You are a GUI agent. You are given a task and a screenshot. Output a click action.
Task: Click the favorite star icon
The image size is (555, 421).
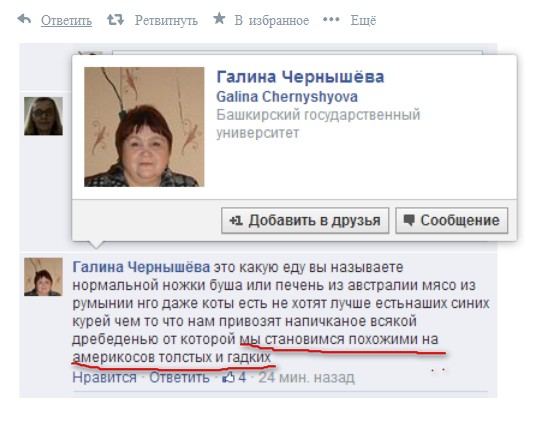click(x=219, y=18)
